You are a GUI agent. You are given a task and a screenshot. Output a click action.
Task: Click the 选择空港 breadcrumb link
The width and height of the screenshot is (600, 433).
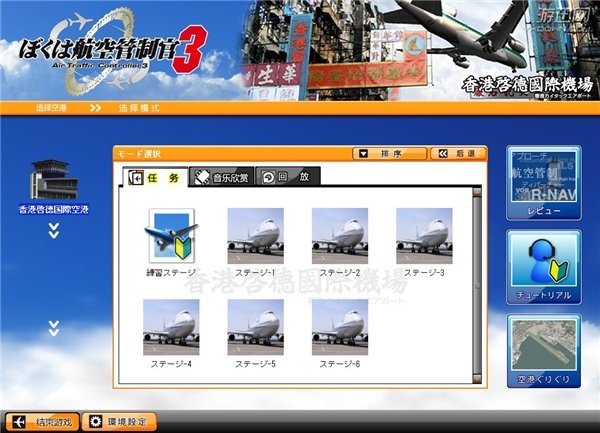(51, 108)
